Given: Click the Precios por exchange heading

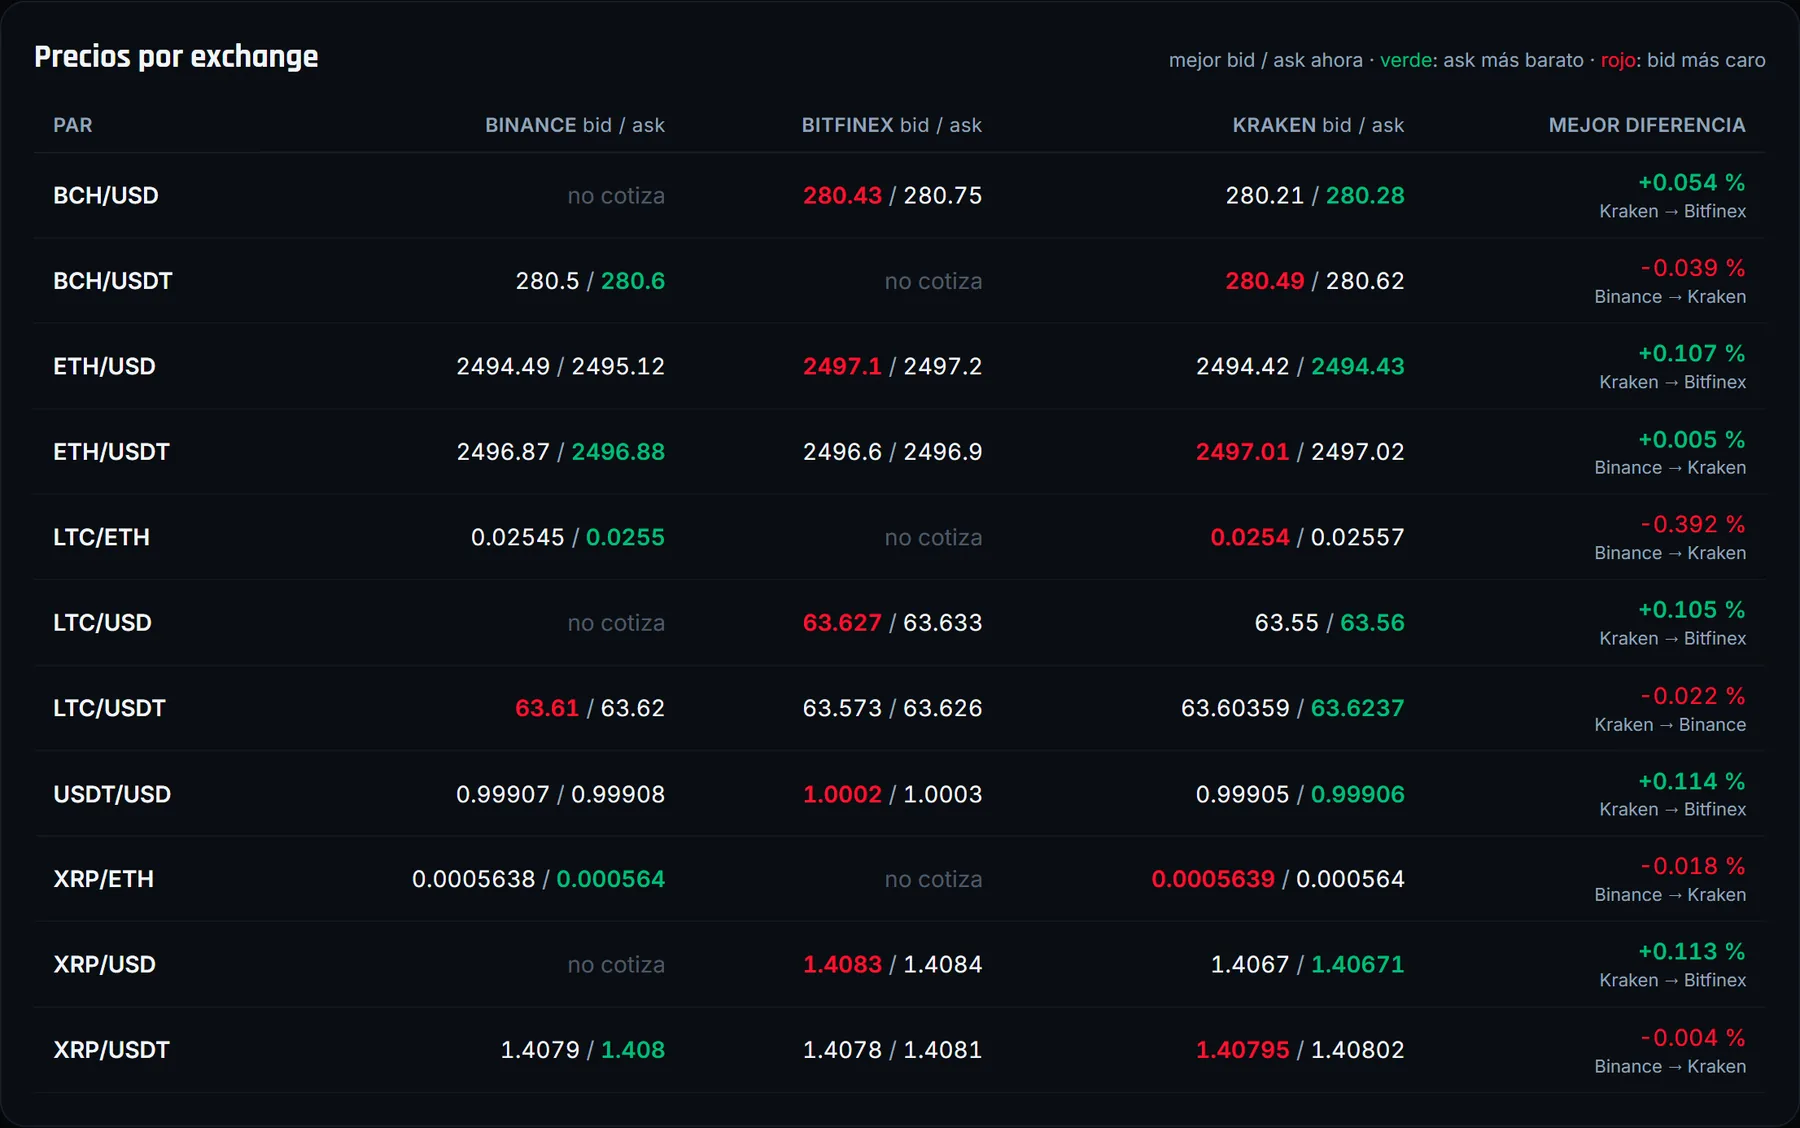Looking at the screenshot, I should [176, 57].
